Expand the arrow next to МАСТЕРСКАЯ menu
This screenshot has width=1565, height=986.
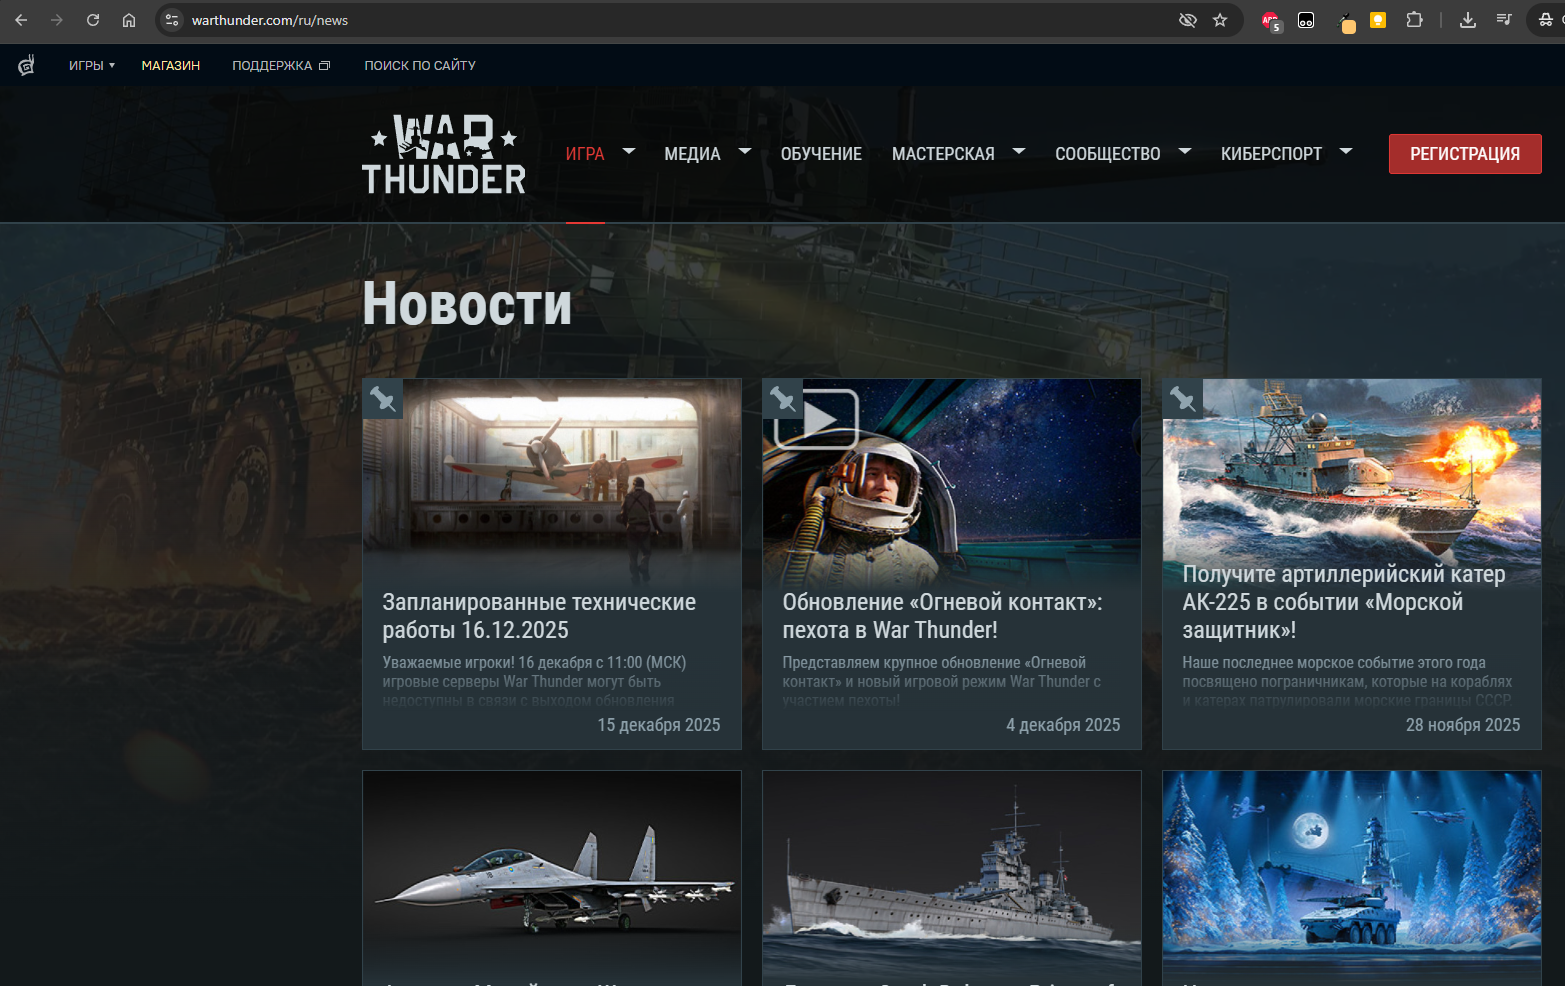tap(1019, 151)
